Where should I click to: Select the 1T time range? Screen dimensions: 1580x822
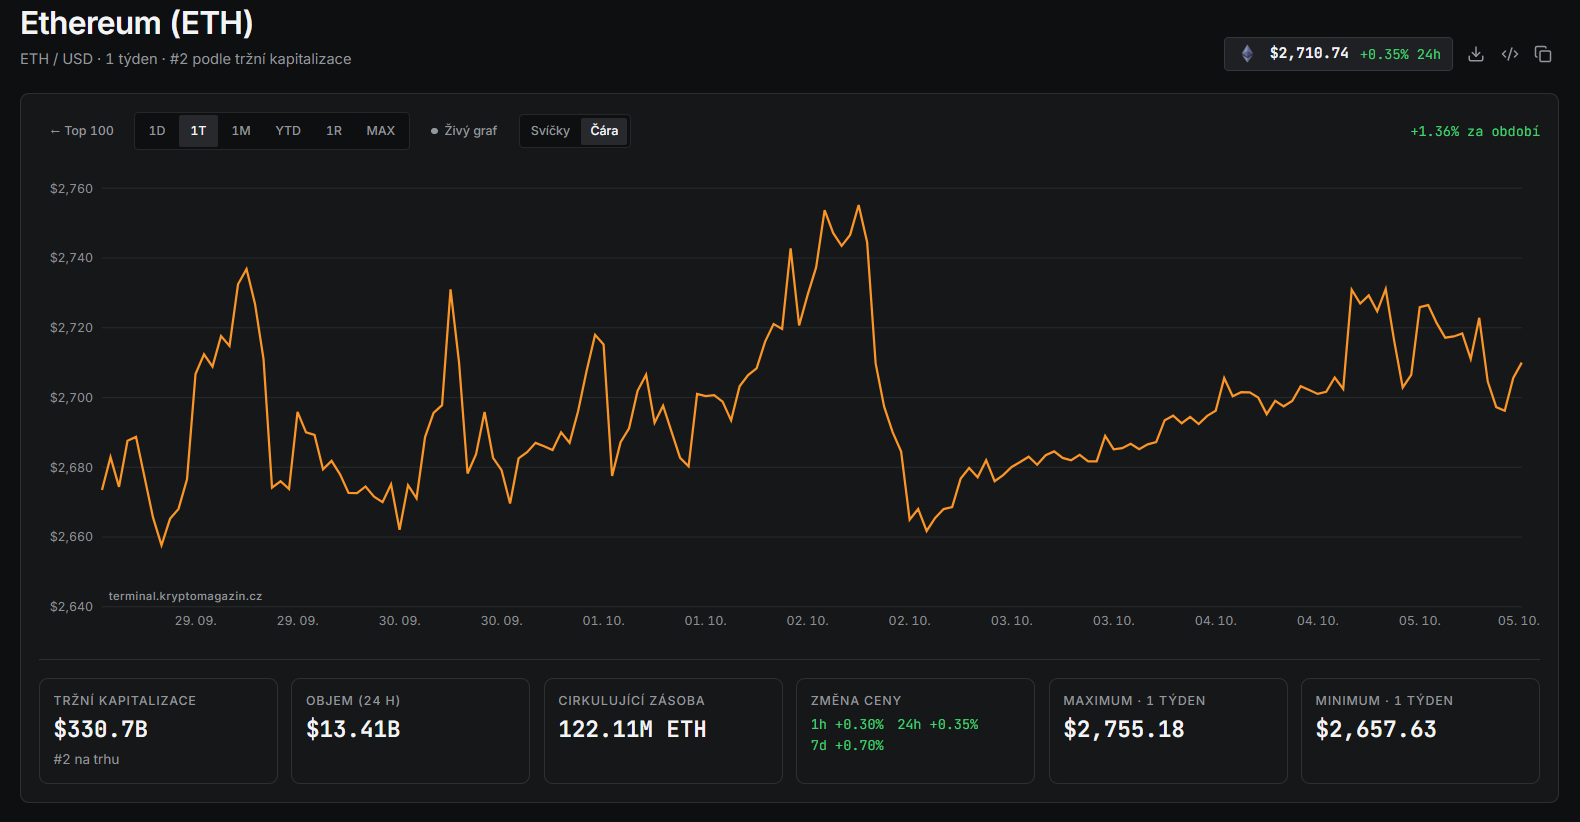coord(198,131)
